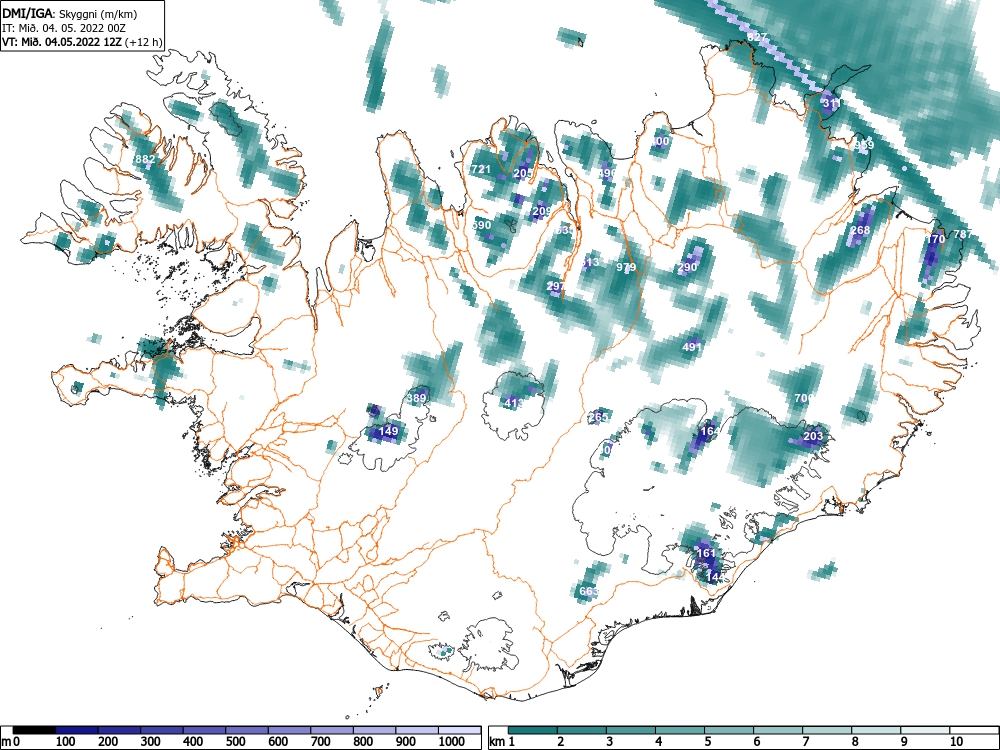Image resolution: width=1000 pixels, height=750 pixels.
Task: Click the '10' km legend label
Action: click(x=957, y=741)
